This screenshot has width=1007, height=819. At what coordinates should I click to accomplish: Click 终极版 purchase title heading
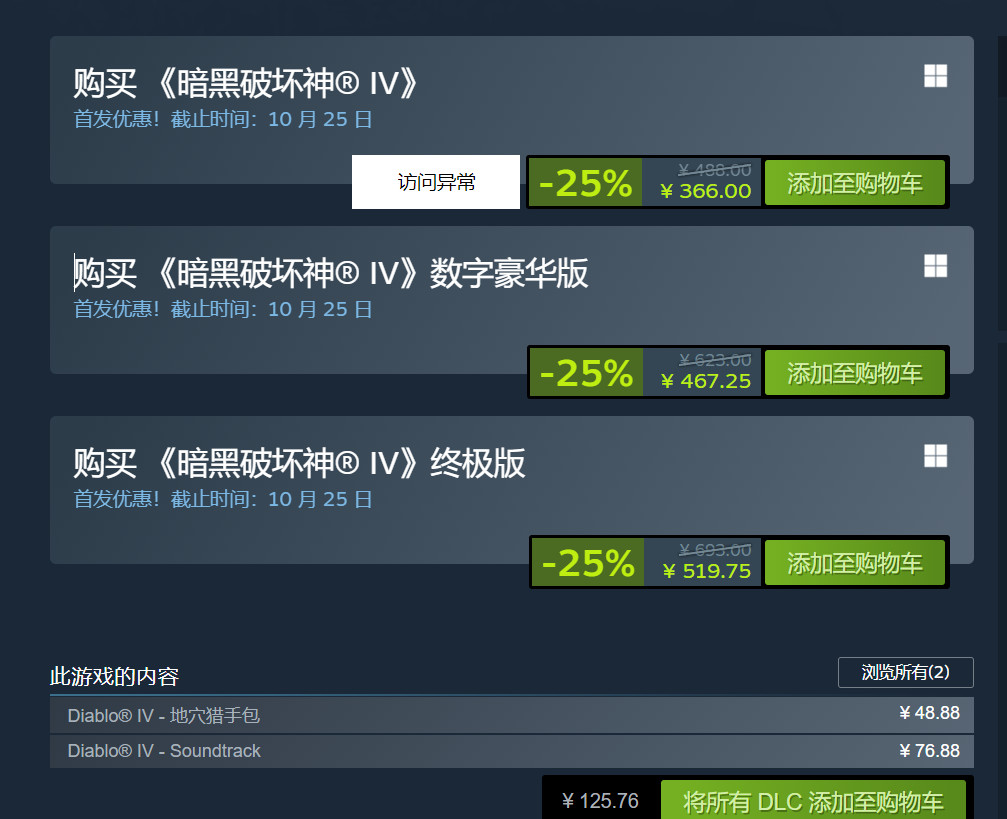[299, 463]
